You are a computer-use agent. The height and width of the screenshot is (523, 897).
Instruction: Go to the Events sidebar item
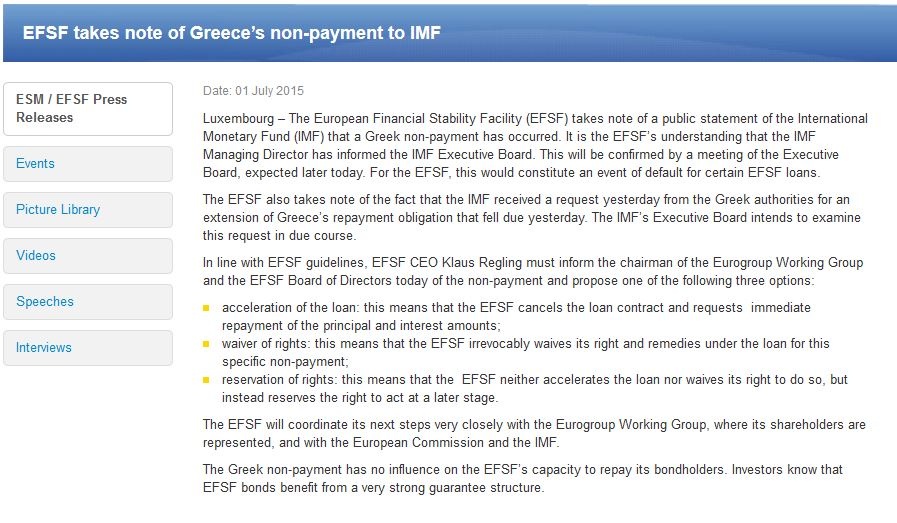[x=87, y=164]
